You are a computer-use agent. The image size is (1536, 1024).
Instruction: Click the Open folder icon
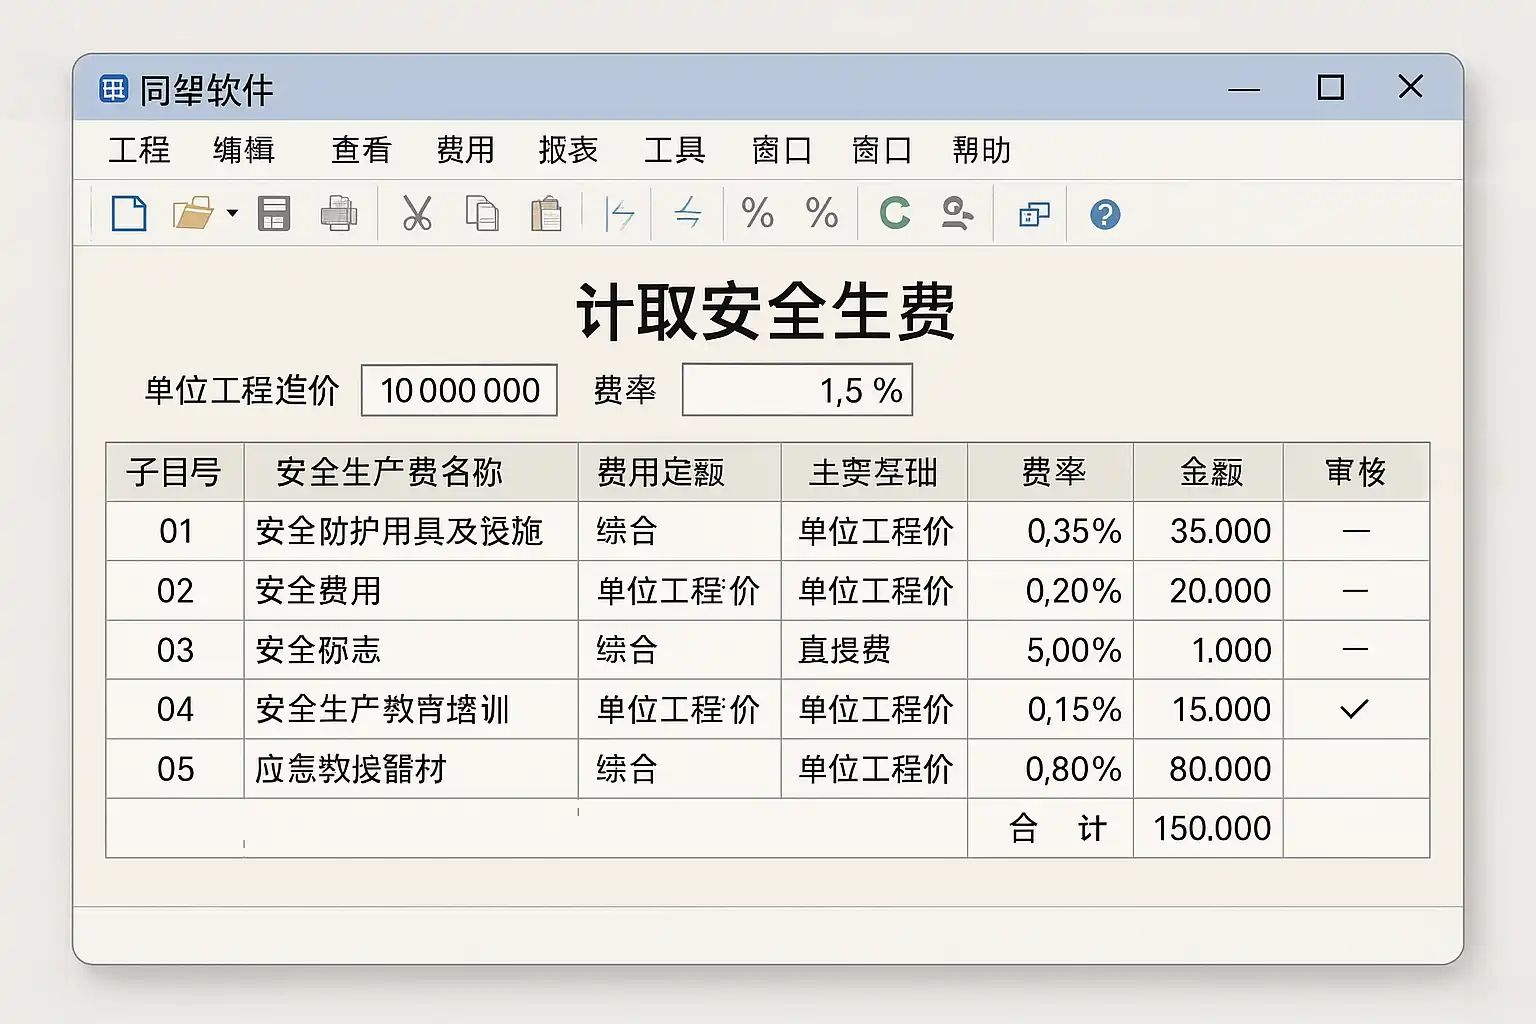[x=192, y=214]
